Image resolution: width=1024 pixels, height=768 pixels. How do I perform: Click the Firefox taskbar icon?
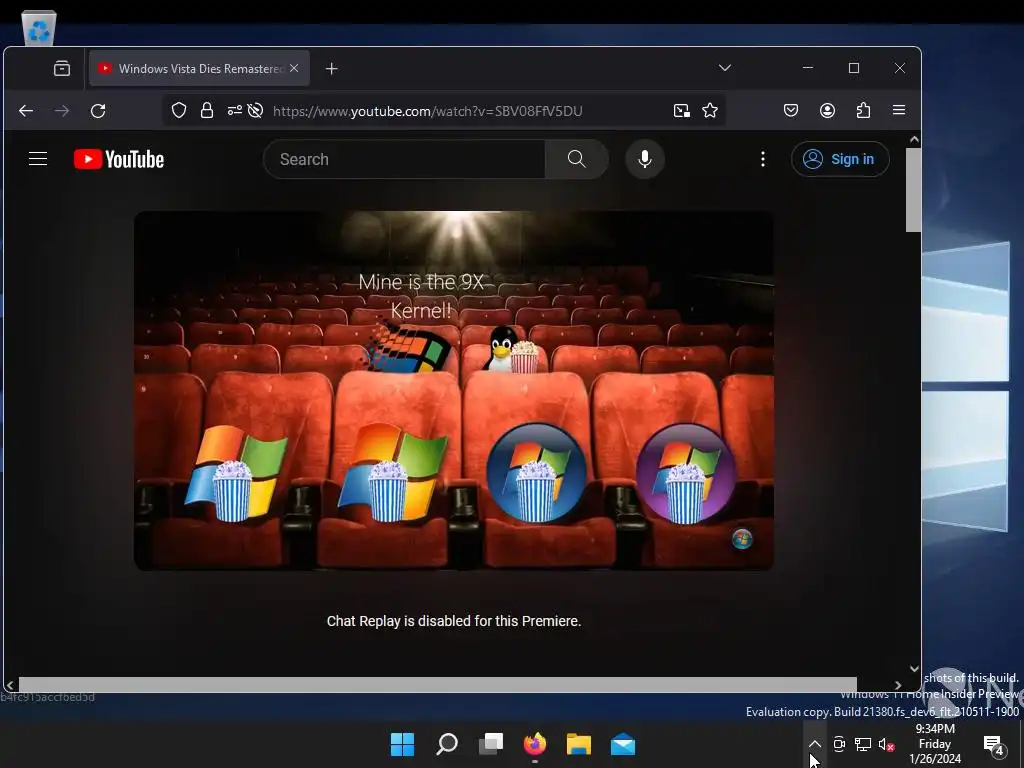535,744
